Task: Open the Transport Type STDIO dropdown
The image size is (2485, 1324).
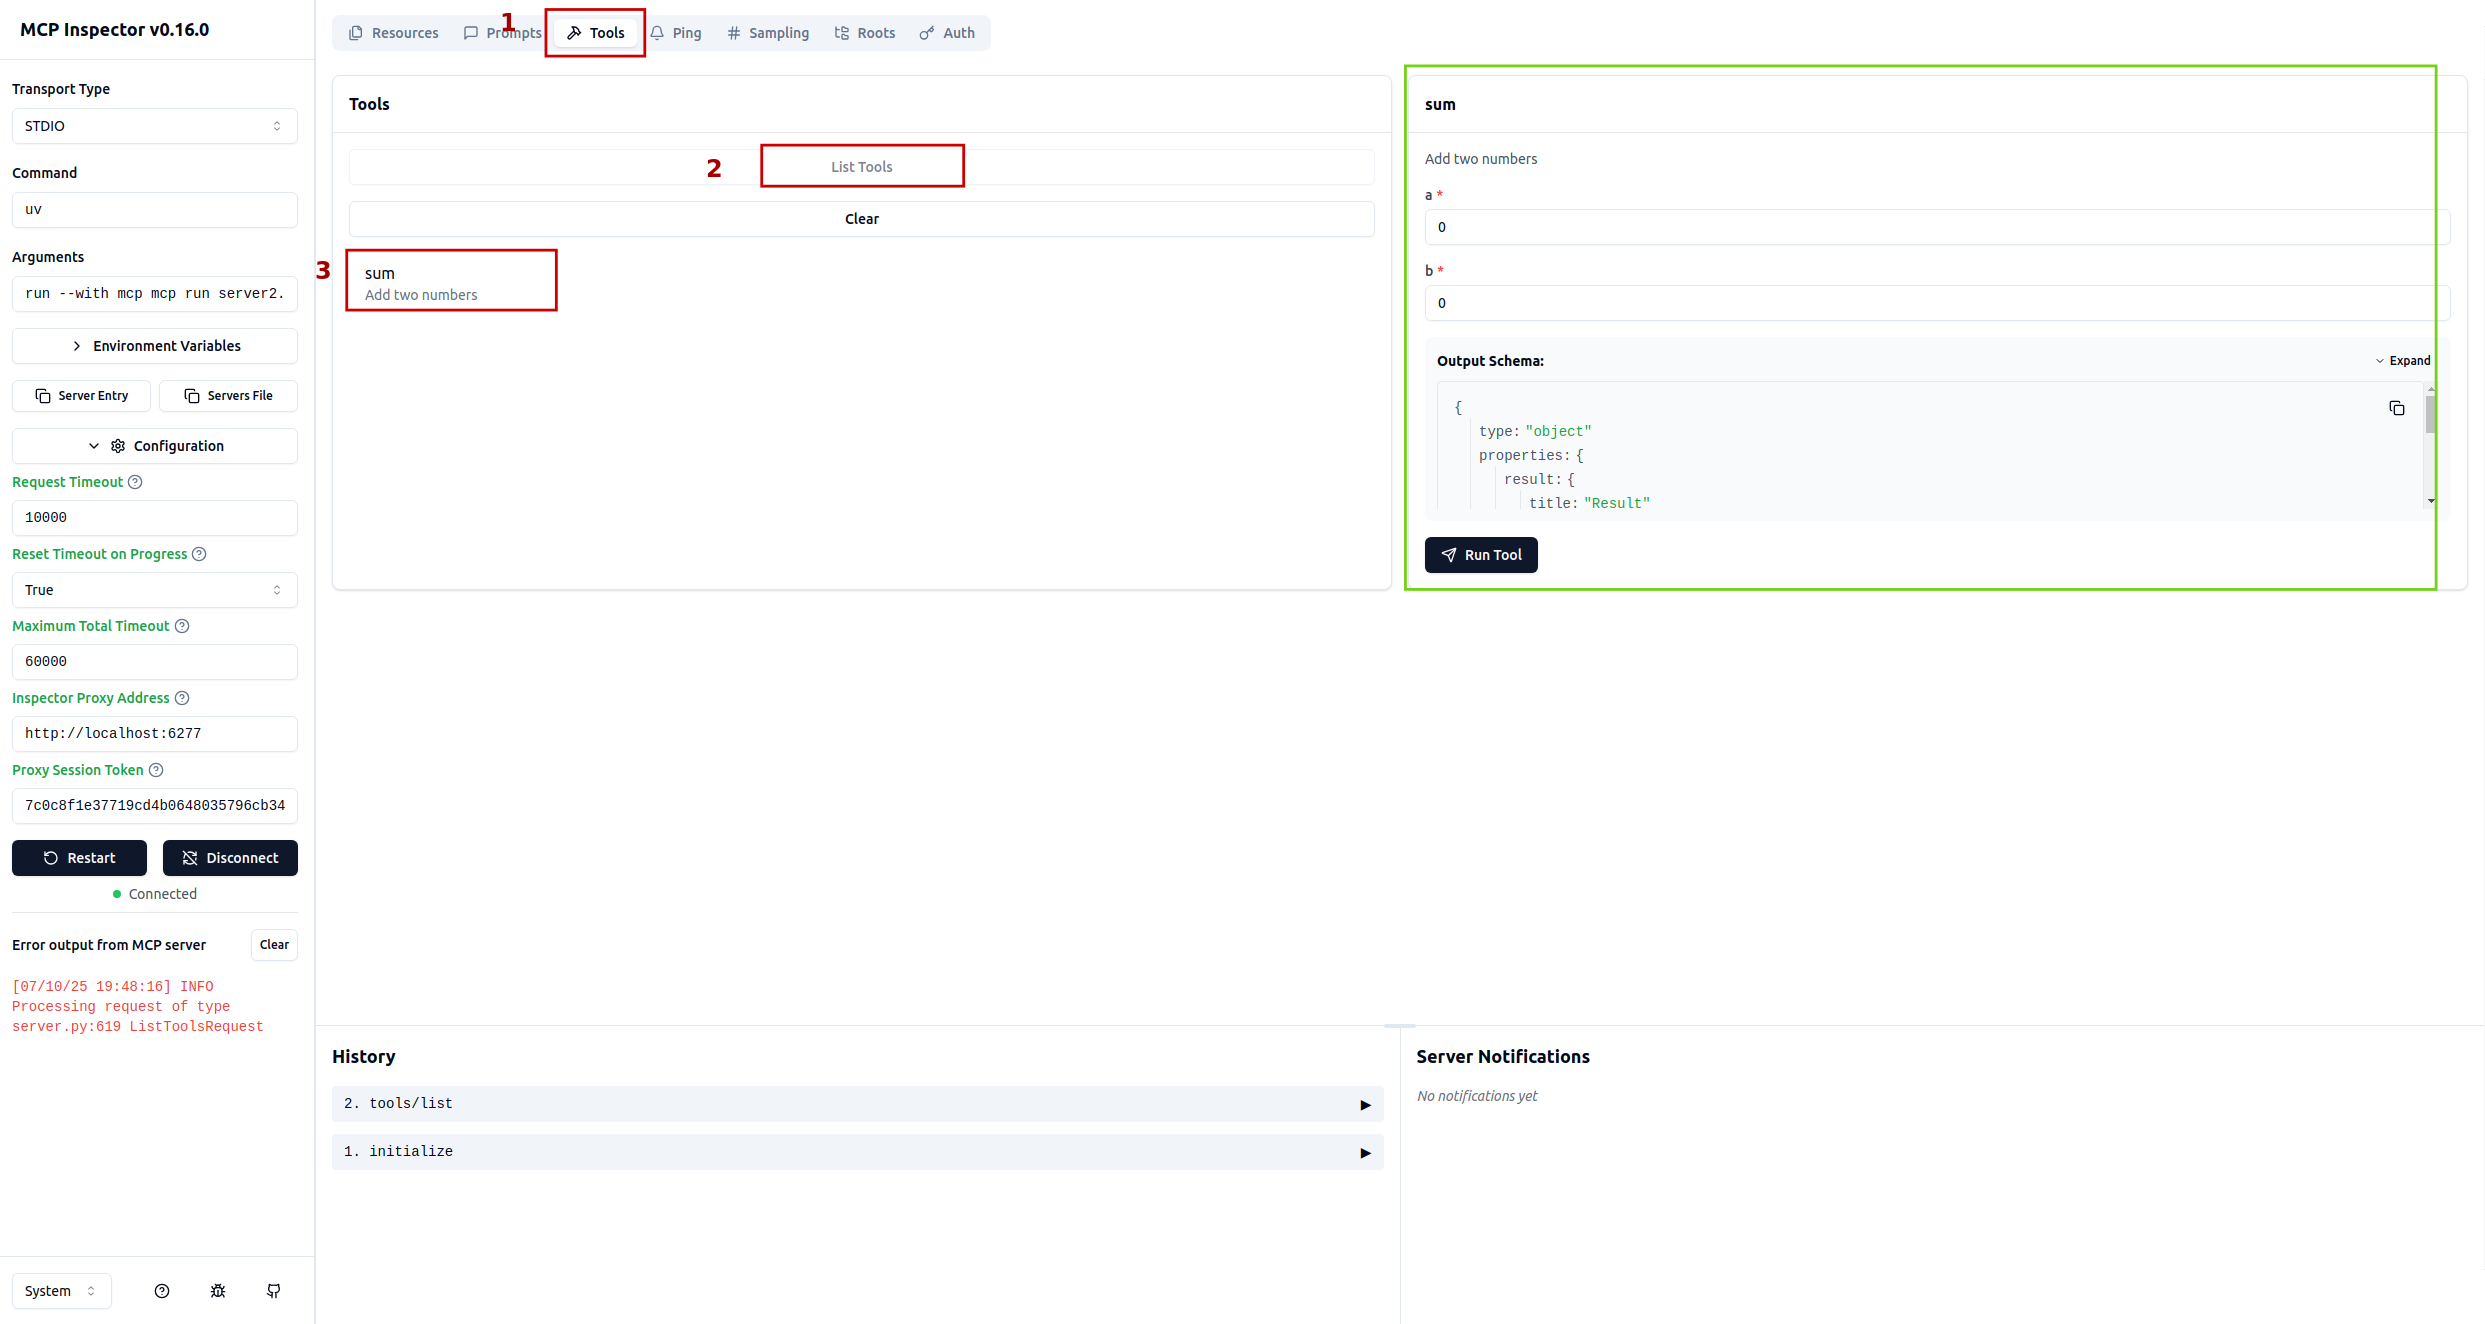Action: pos(154,126)
